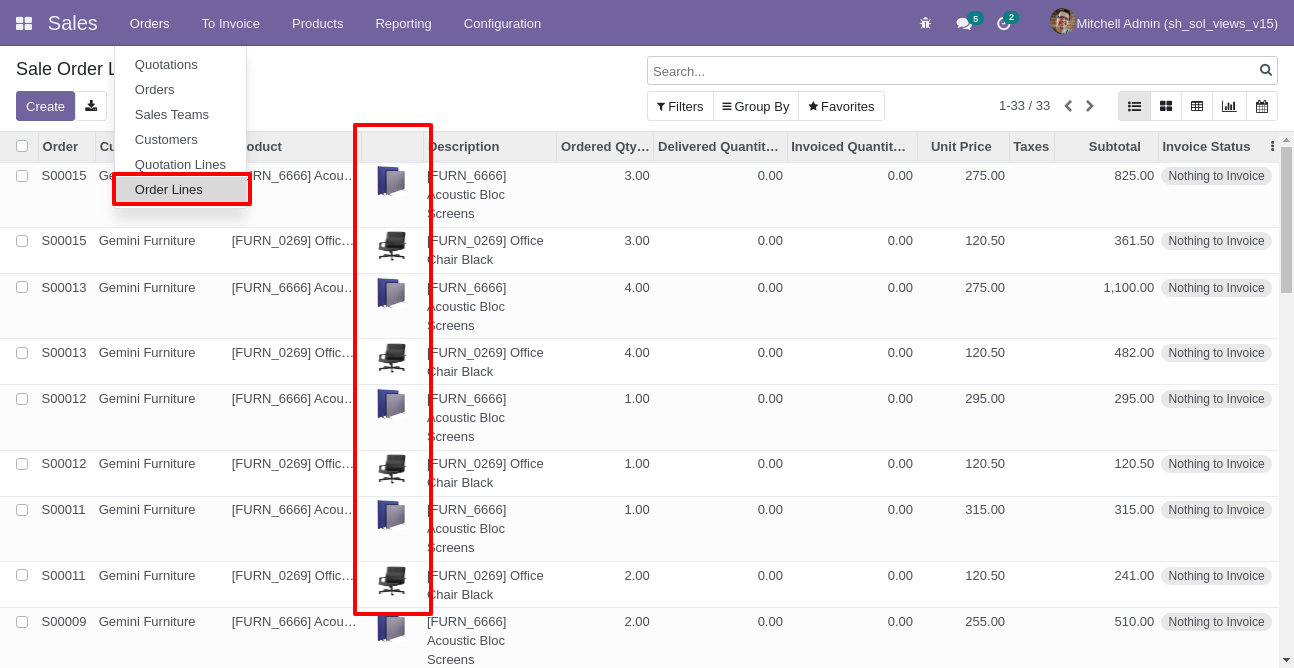The height and width of the screenshot is (668, 1294).
Task: Open the debug bug icon menu
Action: click(x=925, y=23)
